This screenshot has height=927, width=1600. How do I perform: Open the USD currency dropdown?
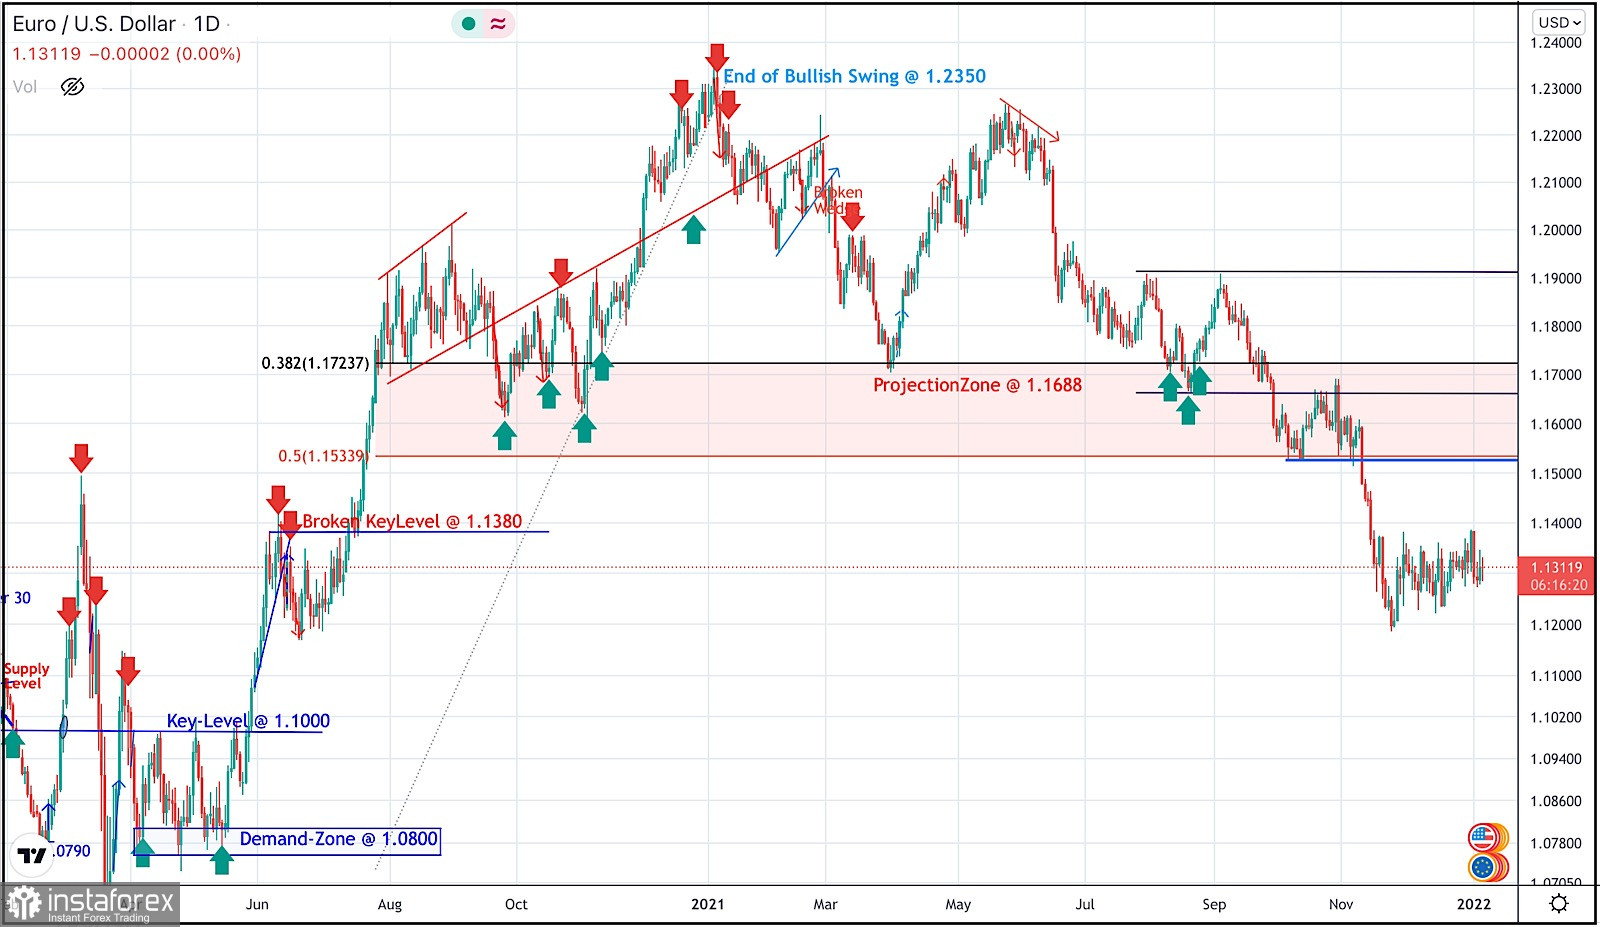point(1559,22)
